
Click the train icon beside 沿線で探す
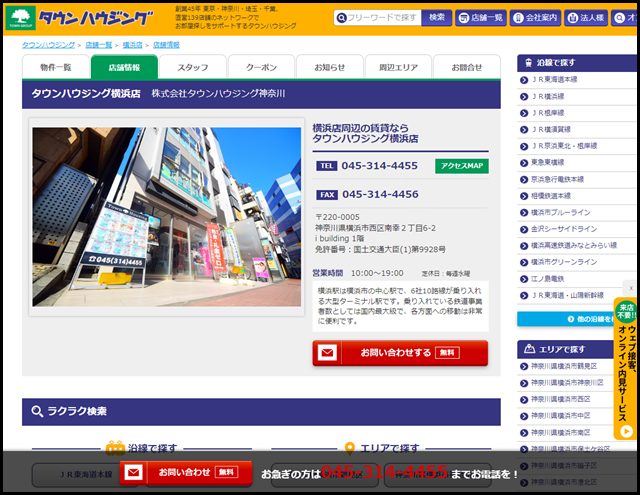tap(529, 62)
